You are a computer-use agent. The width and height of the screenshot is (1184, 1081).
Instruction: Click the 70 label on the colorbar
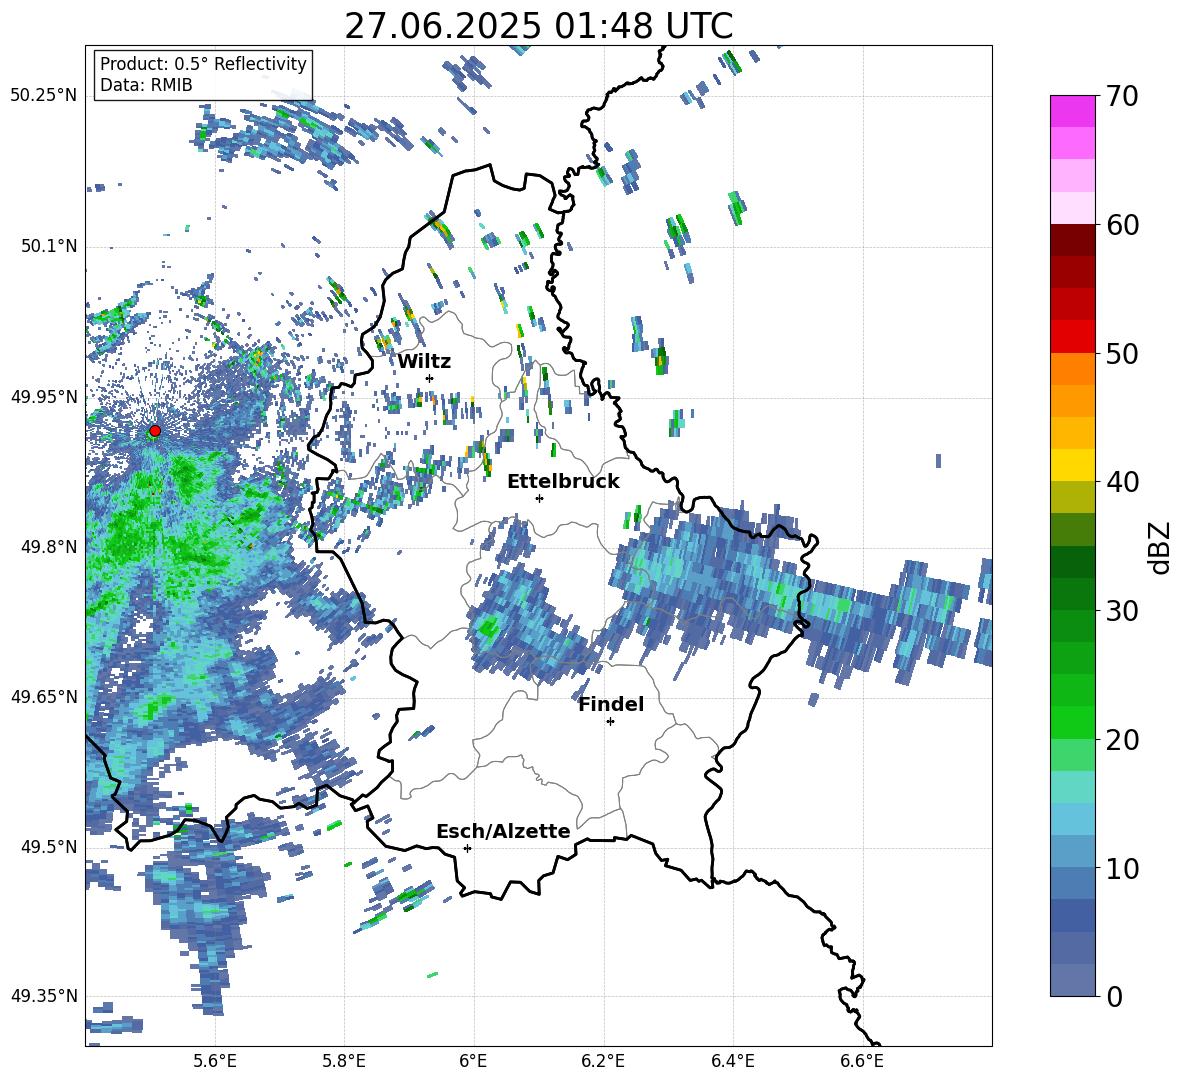(1121, 96)
